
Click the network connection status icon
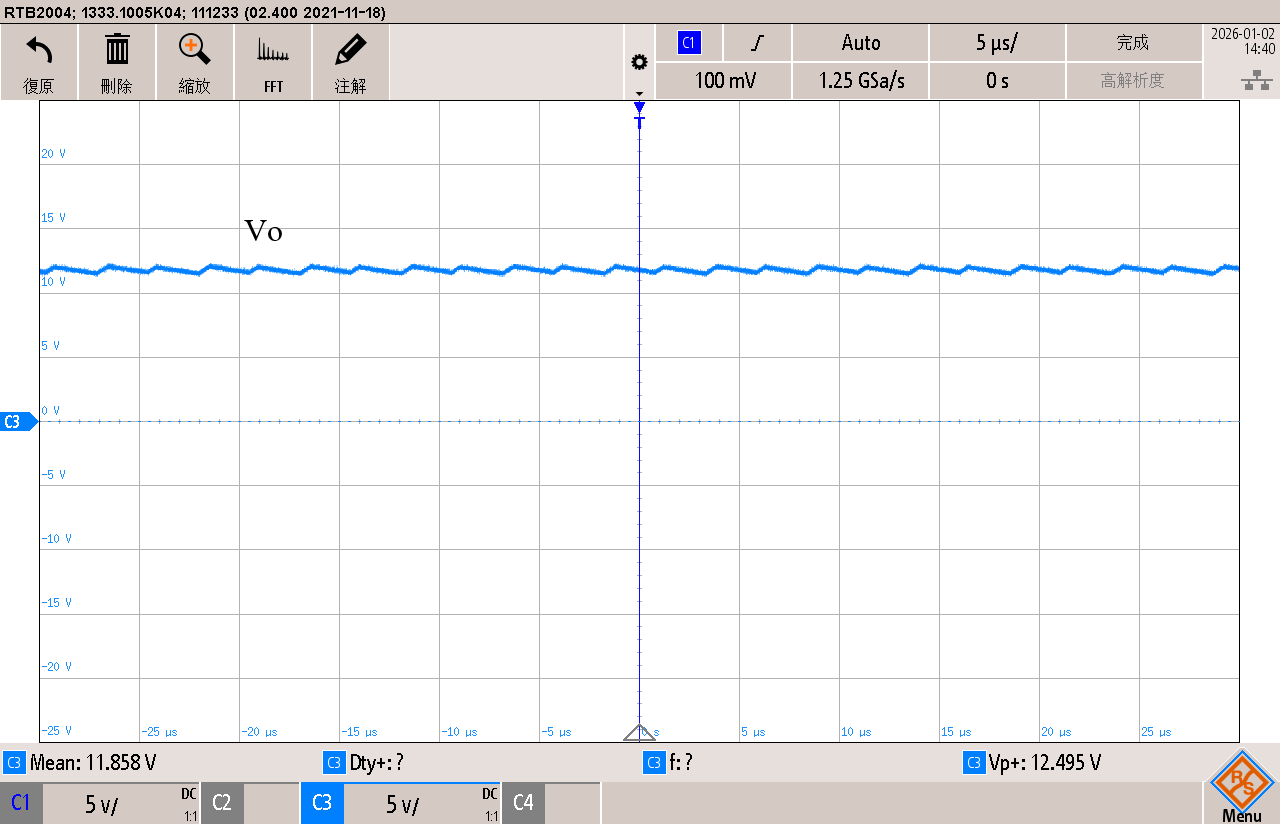(x=1255, y=81)
